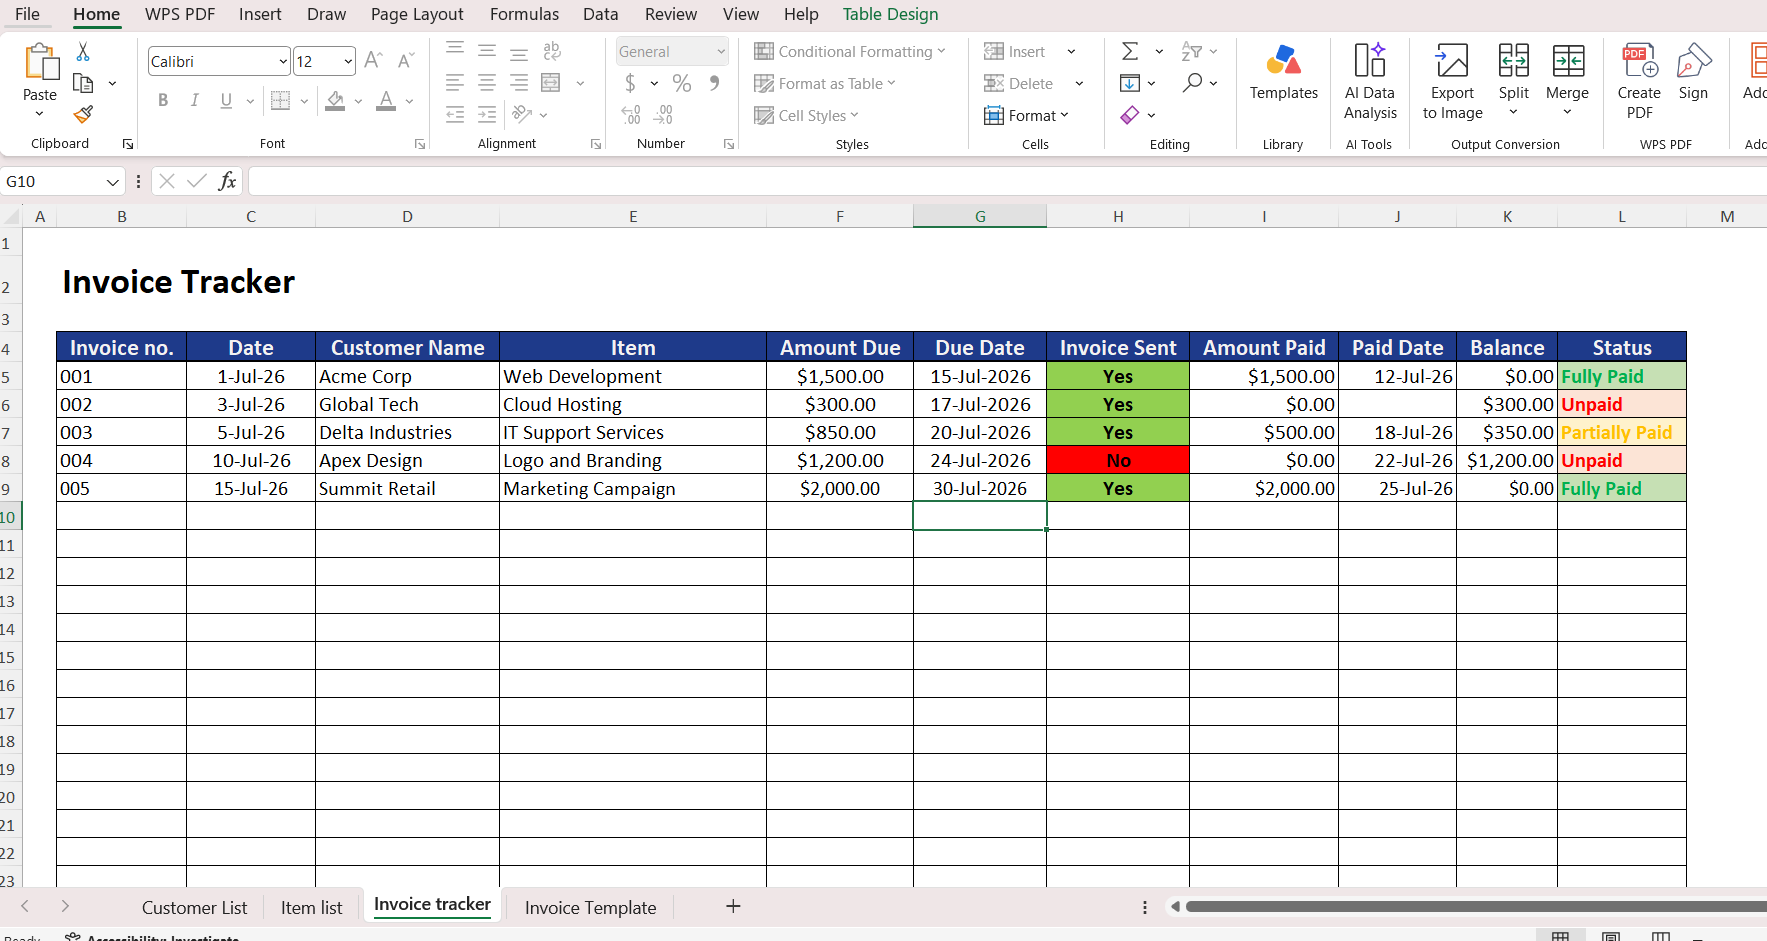Go to the Table Design tab
This screenshot has height=941, width=1767.
coord(890,14)
